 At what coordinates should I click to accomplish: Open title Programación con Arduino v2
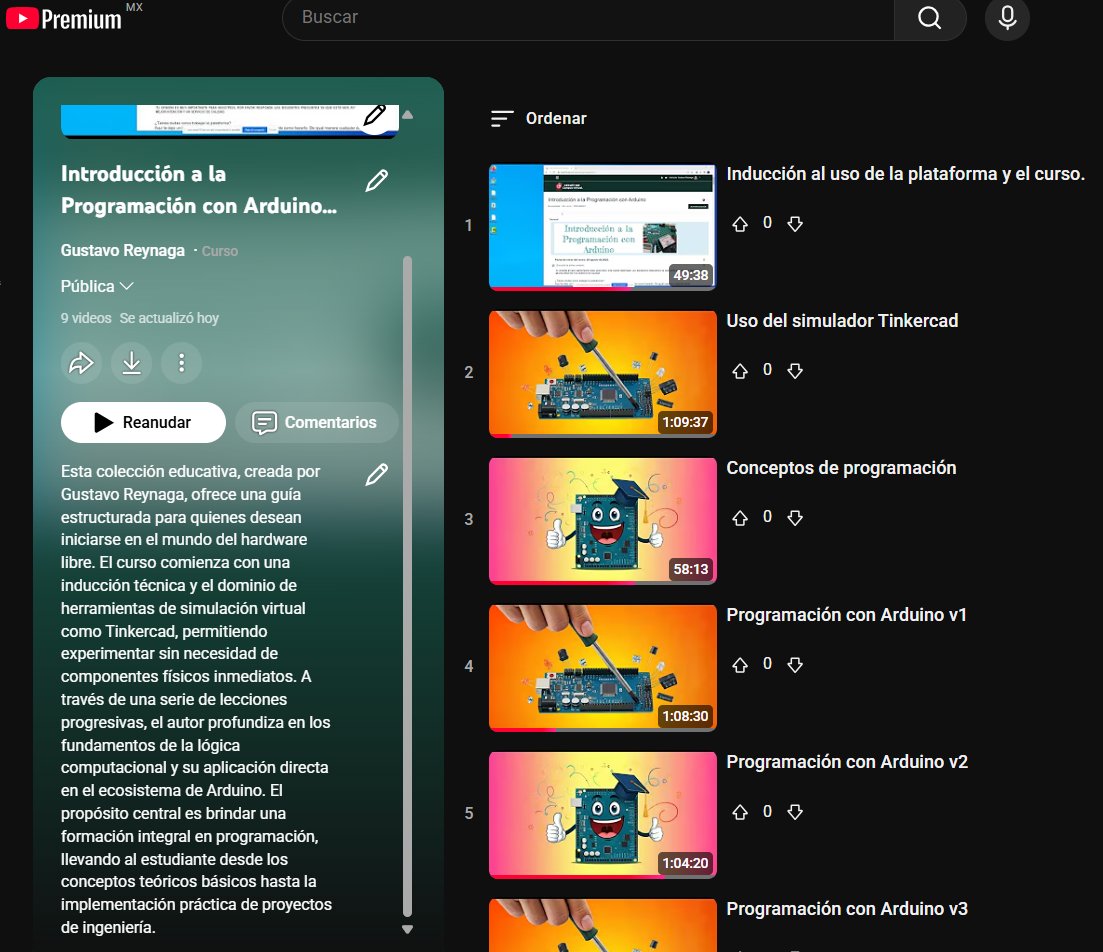click(847, 762)
